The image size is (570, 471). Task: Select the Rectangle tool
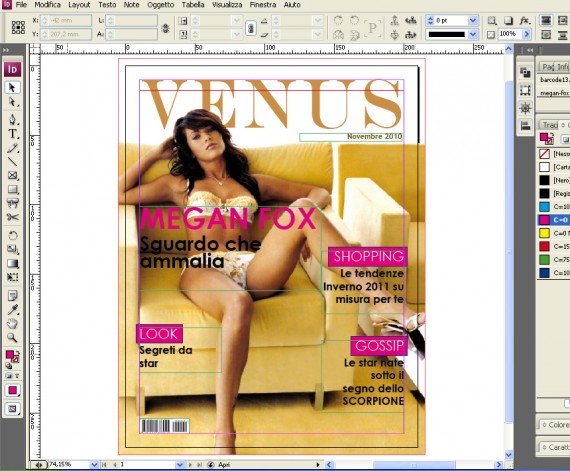[12, 189]
